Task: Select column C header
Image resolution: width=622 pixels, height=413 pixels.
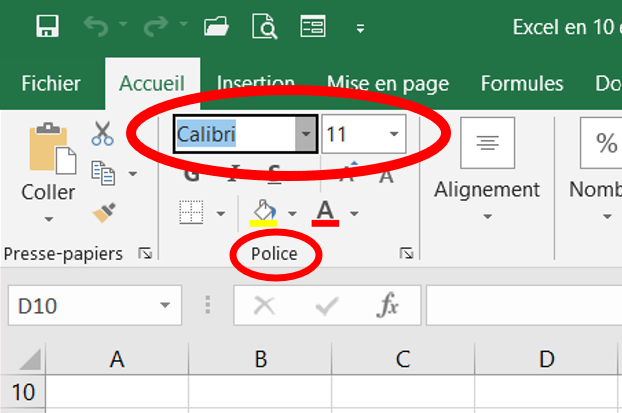Action: (403, 359)
